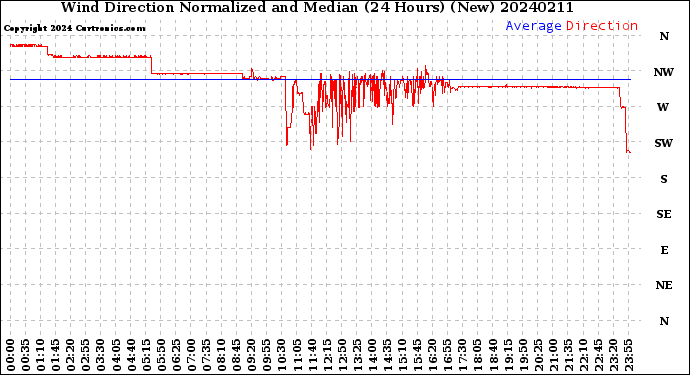Click the 19:50 time label
Image resolution: width=690 pixels, height=375 pixels.
point(523,355)
